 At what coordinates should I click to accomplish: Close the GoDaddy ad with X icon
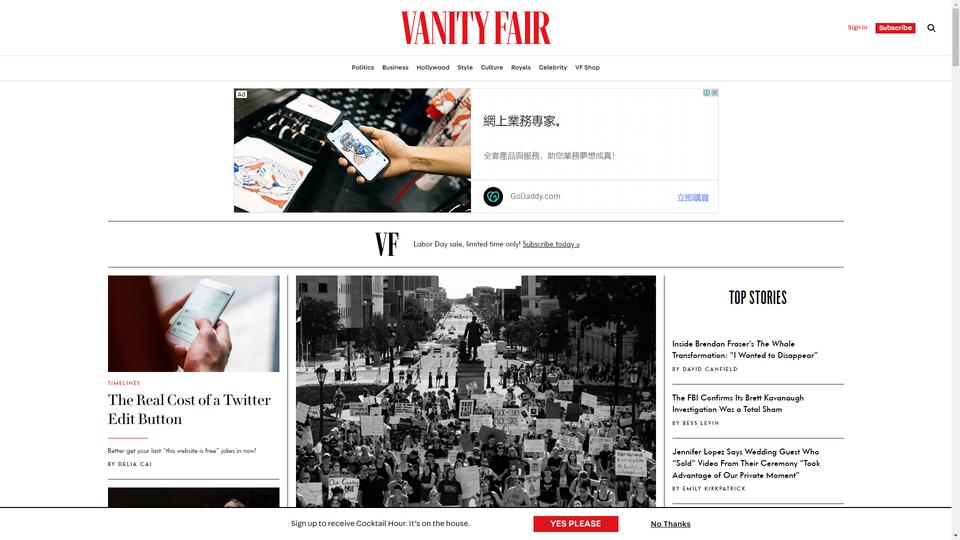[714, 93]
